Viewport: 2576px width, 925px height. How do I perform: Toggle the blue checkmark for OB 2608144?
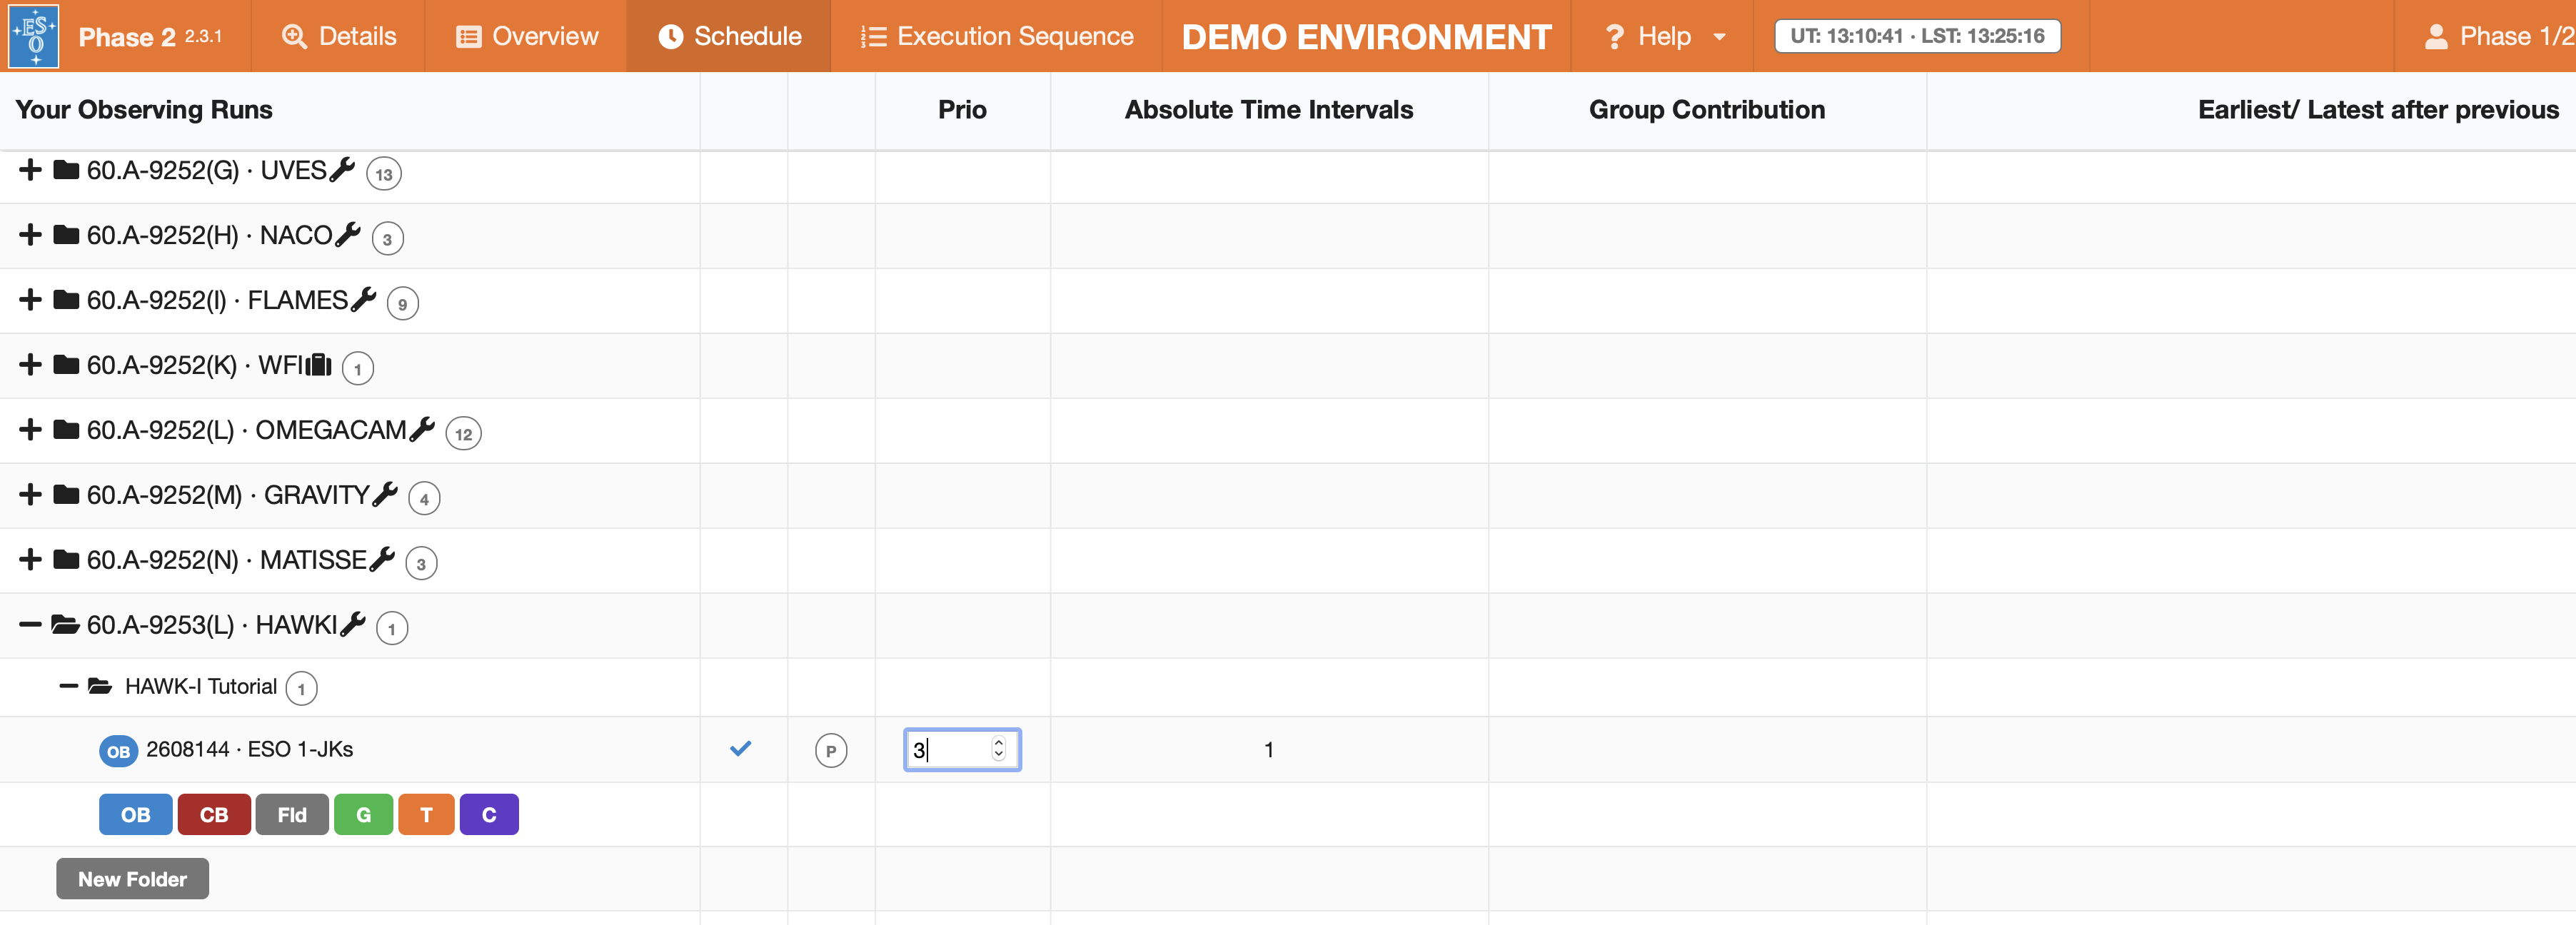[740, 748]
